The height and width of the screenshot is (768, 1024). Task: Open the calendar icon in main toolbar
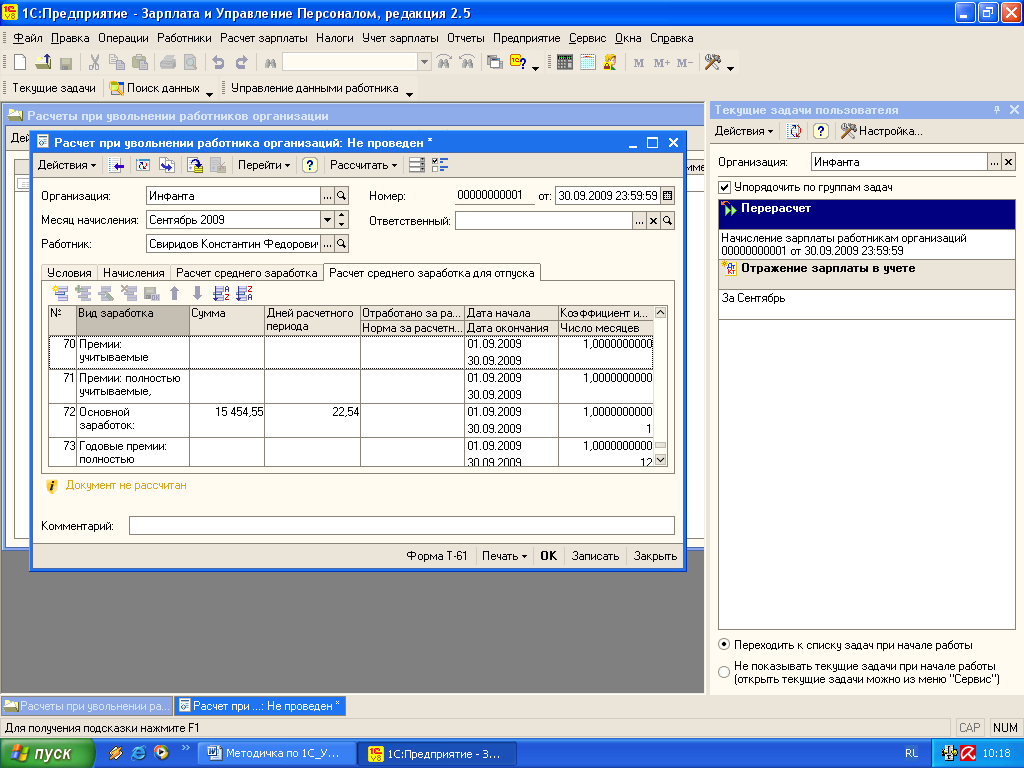coord(588,63)
